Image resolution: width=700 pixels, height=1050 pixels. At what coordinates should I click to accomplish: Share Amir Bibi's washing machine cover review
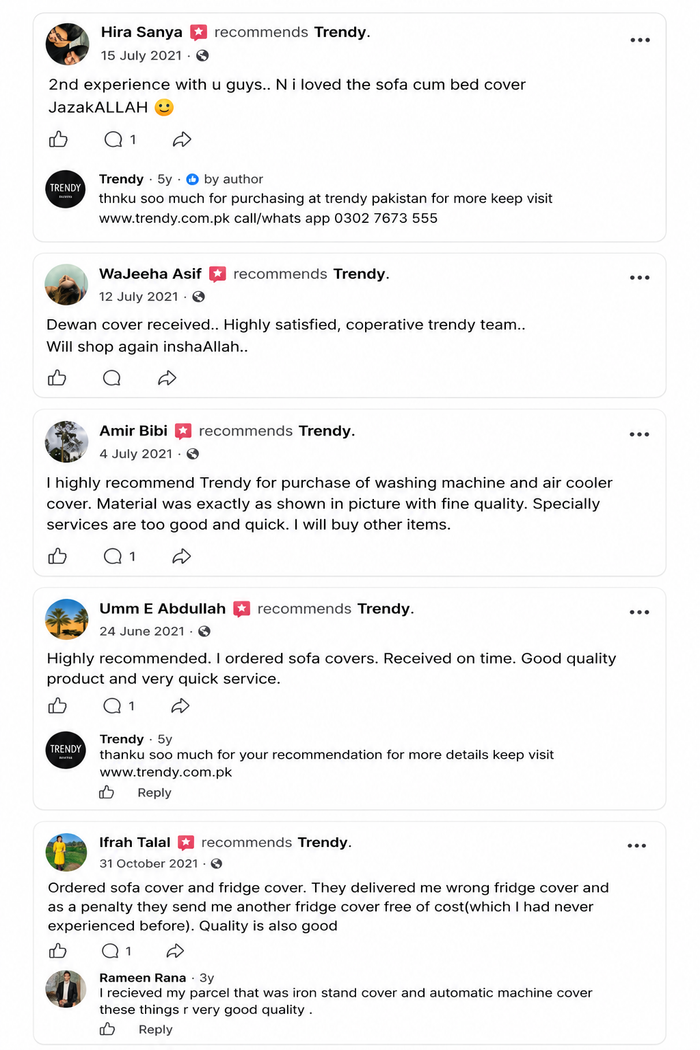click(x=182, y=556)
